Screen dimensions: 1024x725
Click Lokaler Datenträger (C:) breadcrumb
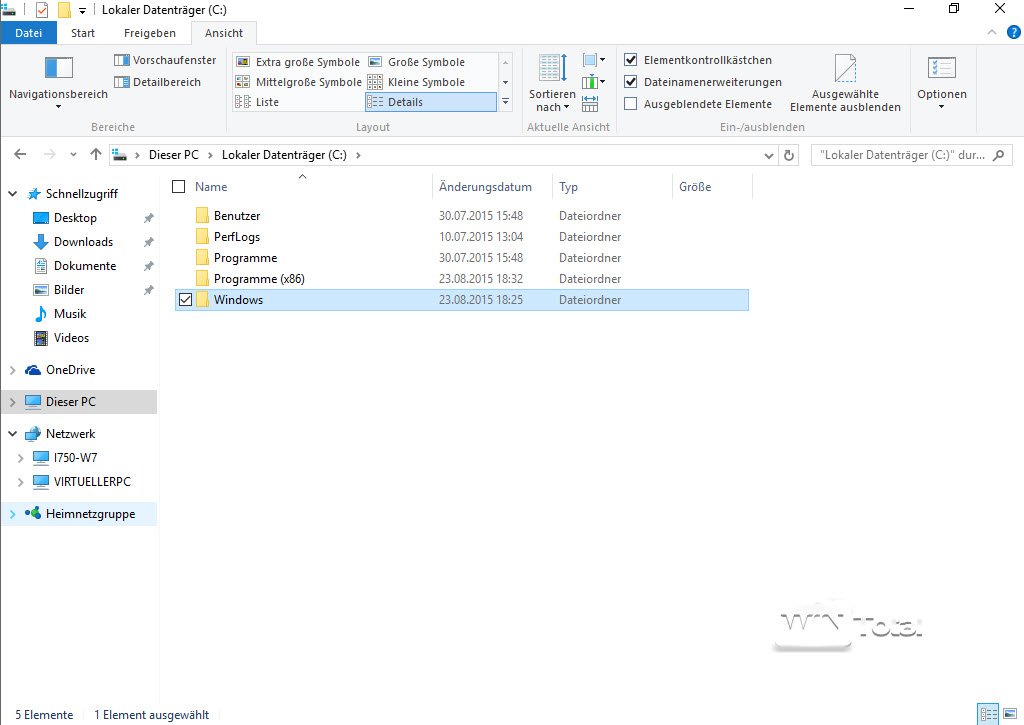pyautogui.click(x=284, y=155)
